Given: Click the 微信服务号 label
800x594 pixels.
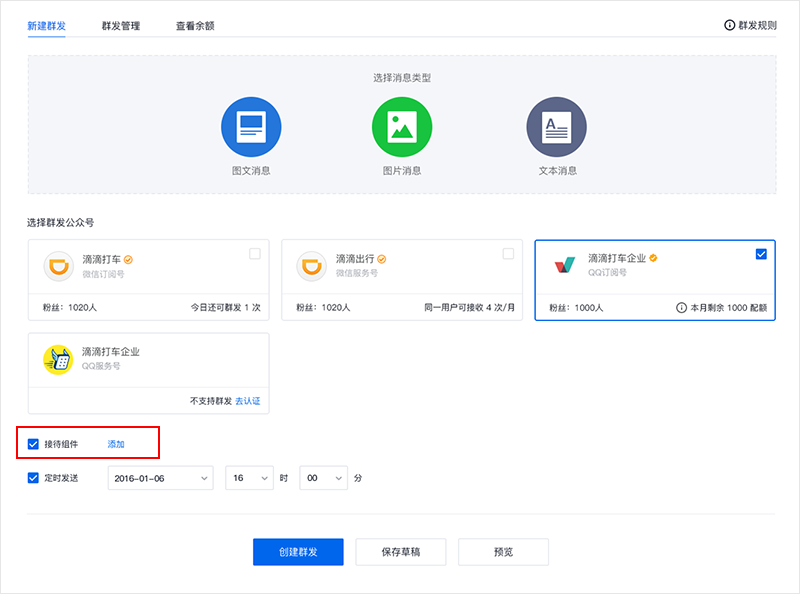Looking at the screenshot, I should [357, 273].
